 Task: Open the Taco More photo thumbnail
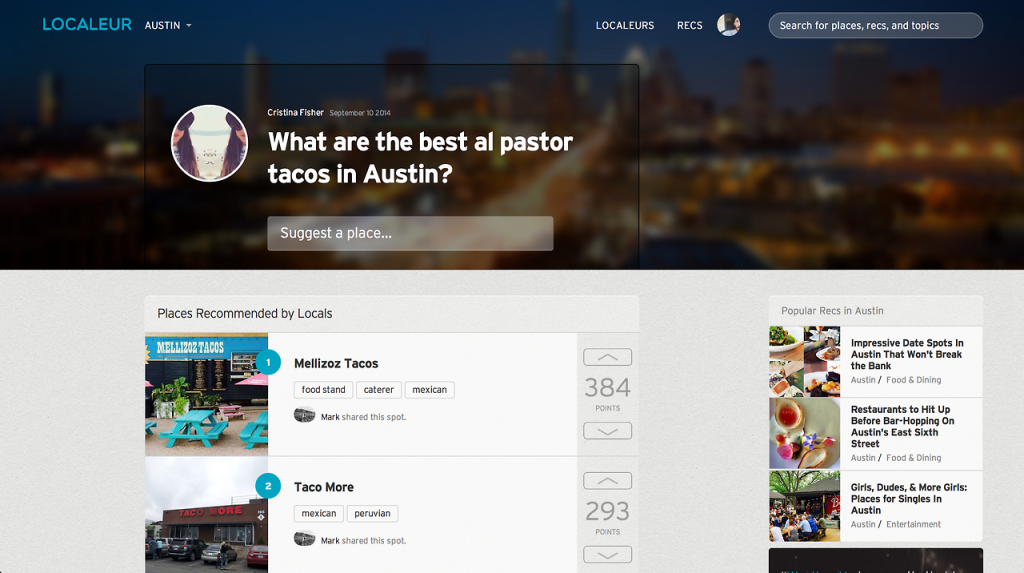click(206, 515)
